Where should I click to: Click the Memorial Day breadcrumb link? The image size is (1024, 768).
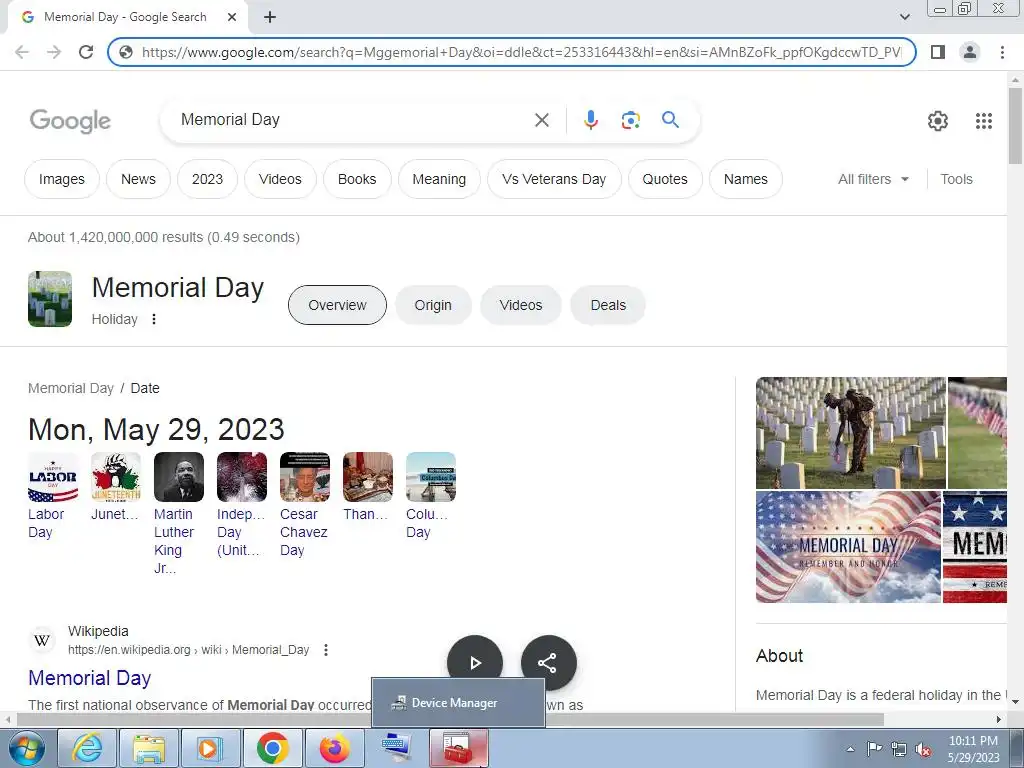click(x=71, y=389)
